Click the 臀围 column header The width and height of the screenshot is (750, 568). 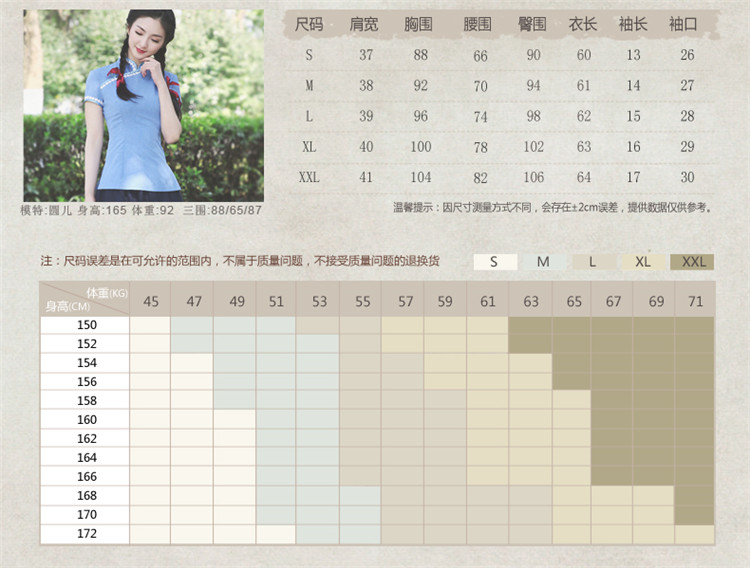pyautogui.click(x=533, y=24)
